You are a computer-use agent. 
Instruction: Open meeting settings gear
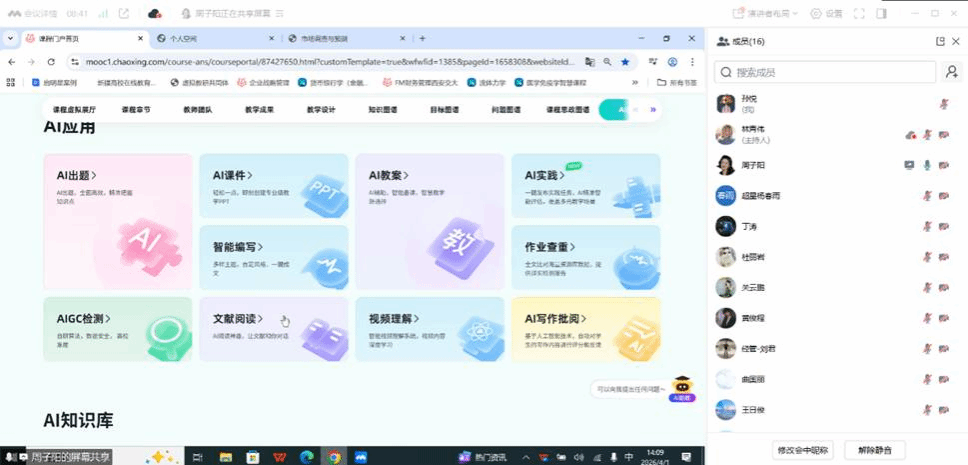(x=826, y=14)
